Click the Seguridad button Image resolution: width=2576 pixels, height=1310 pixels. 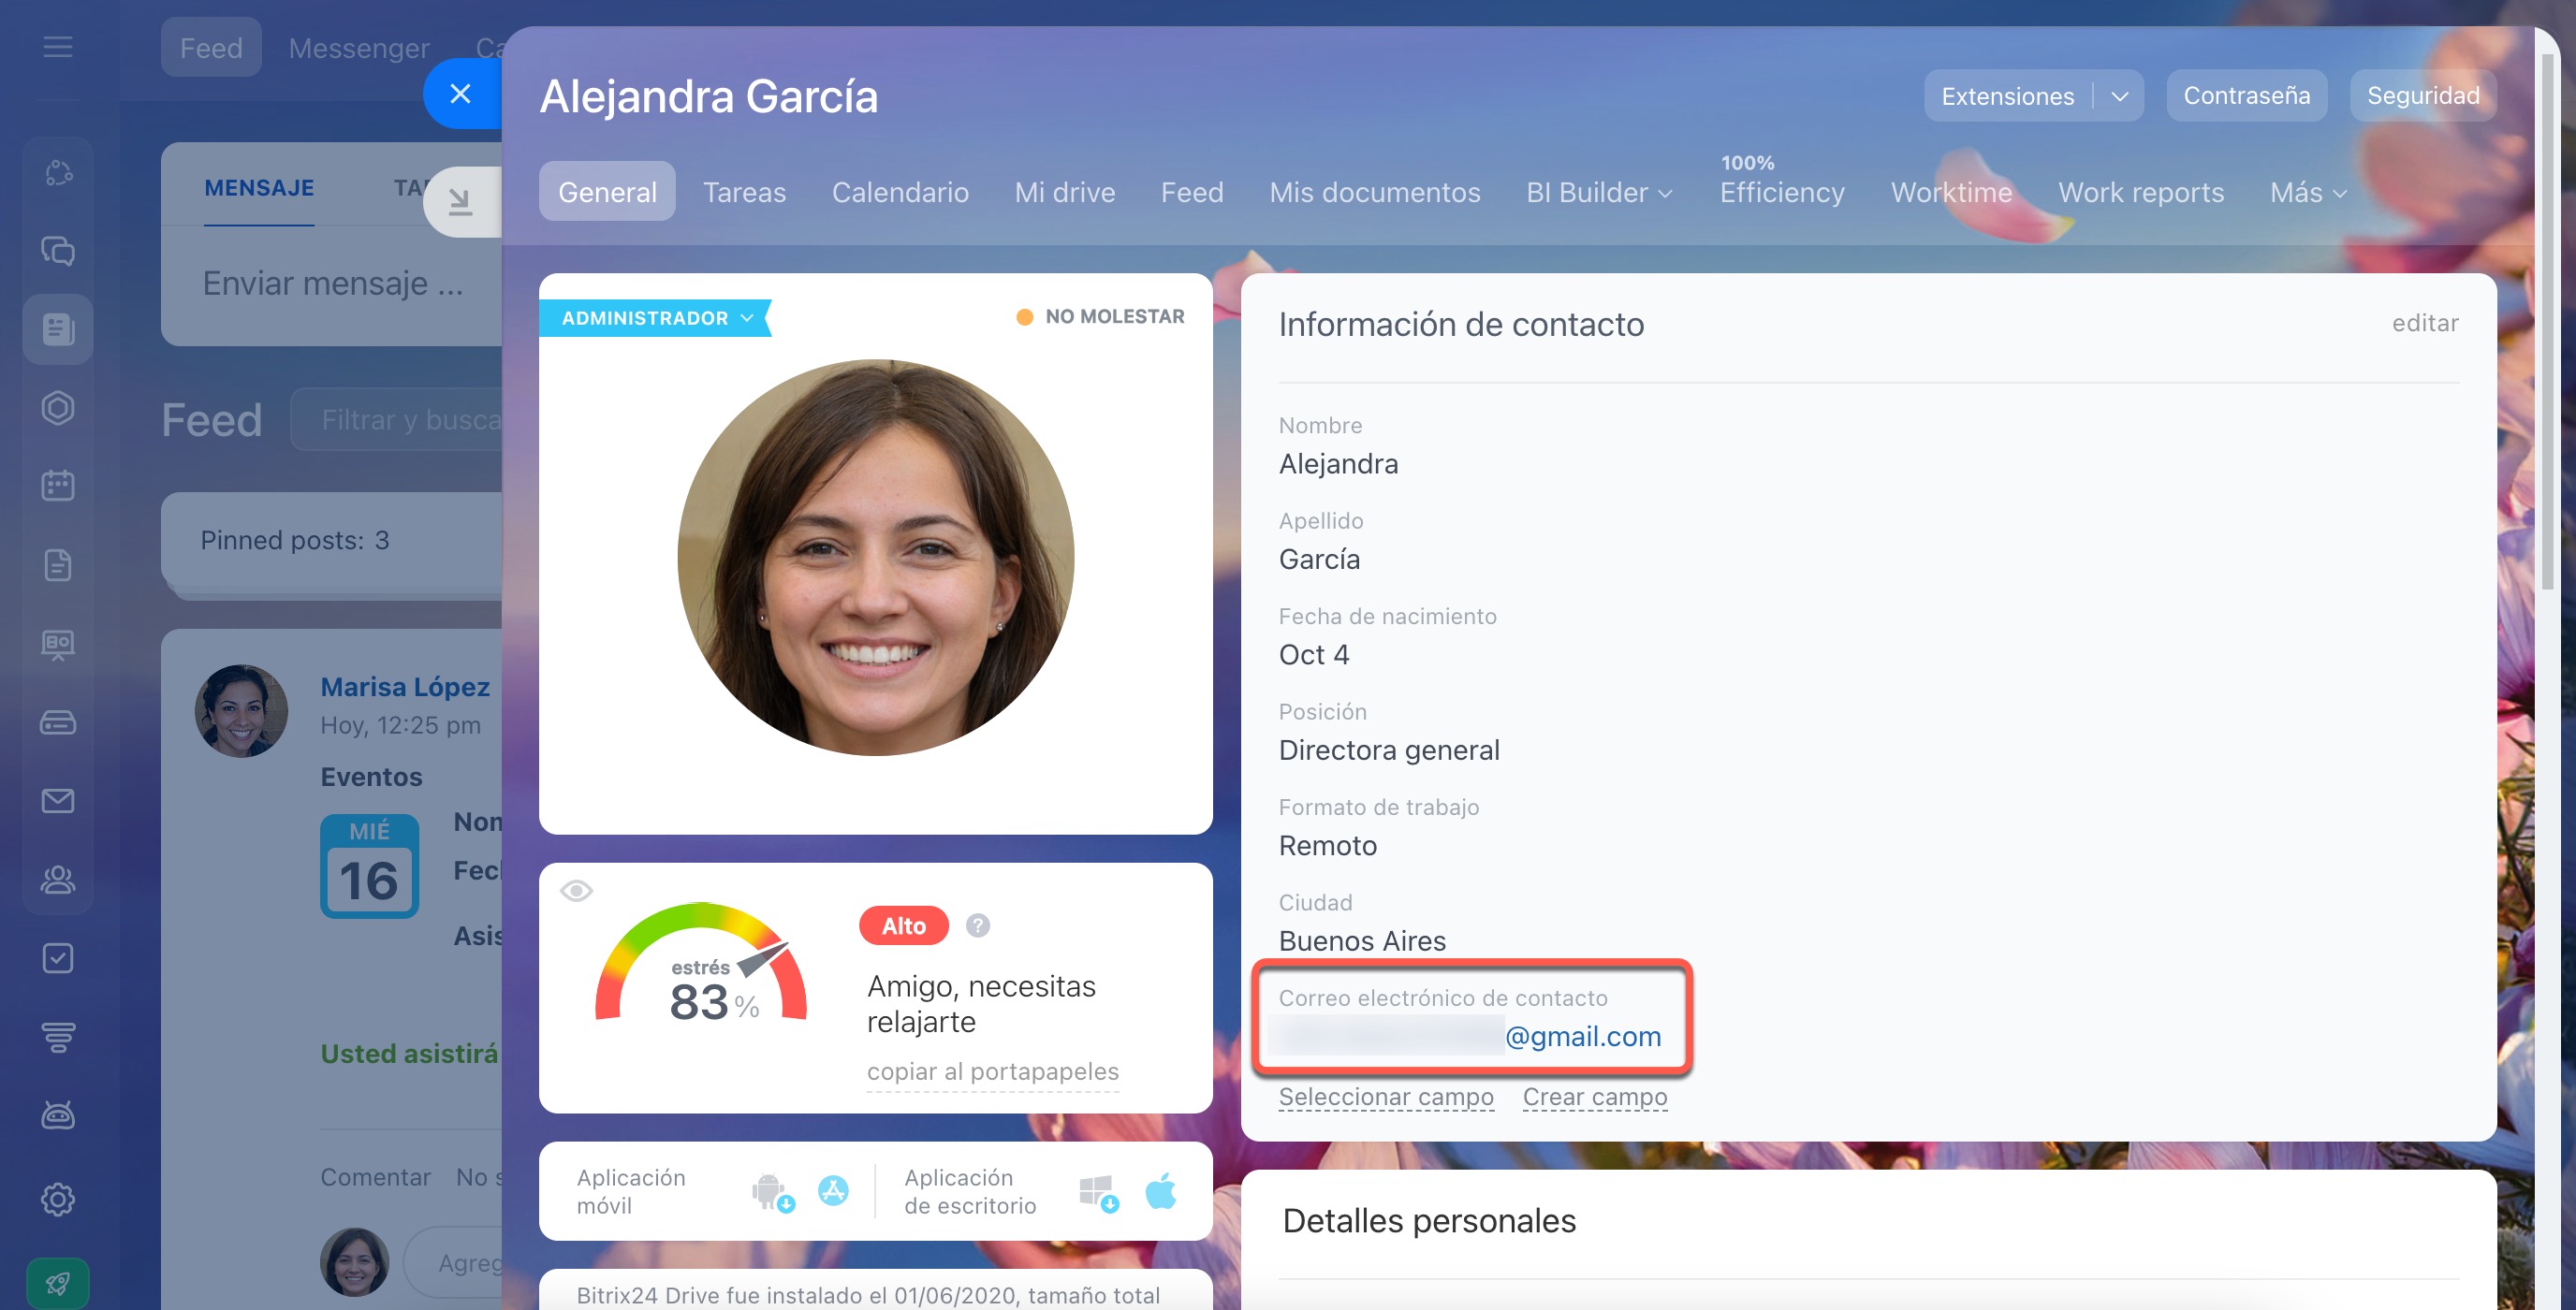pos(2423,96)
